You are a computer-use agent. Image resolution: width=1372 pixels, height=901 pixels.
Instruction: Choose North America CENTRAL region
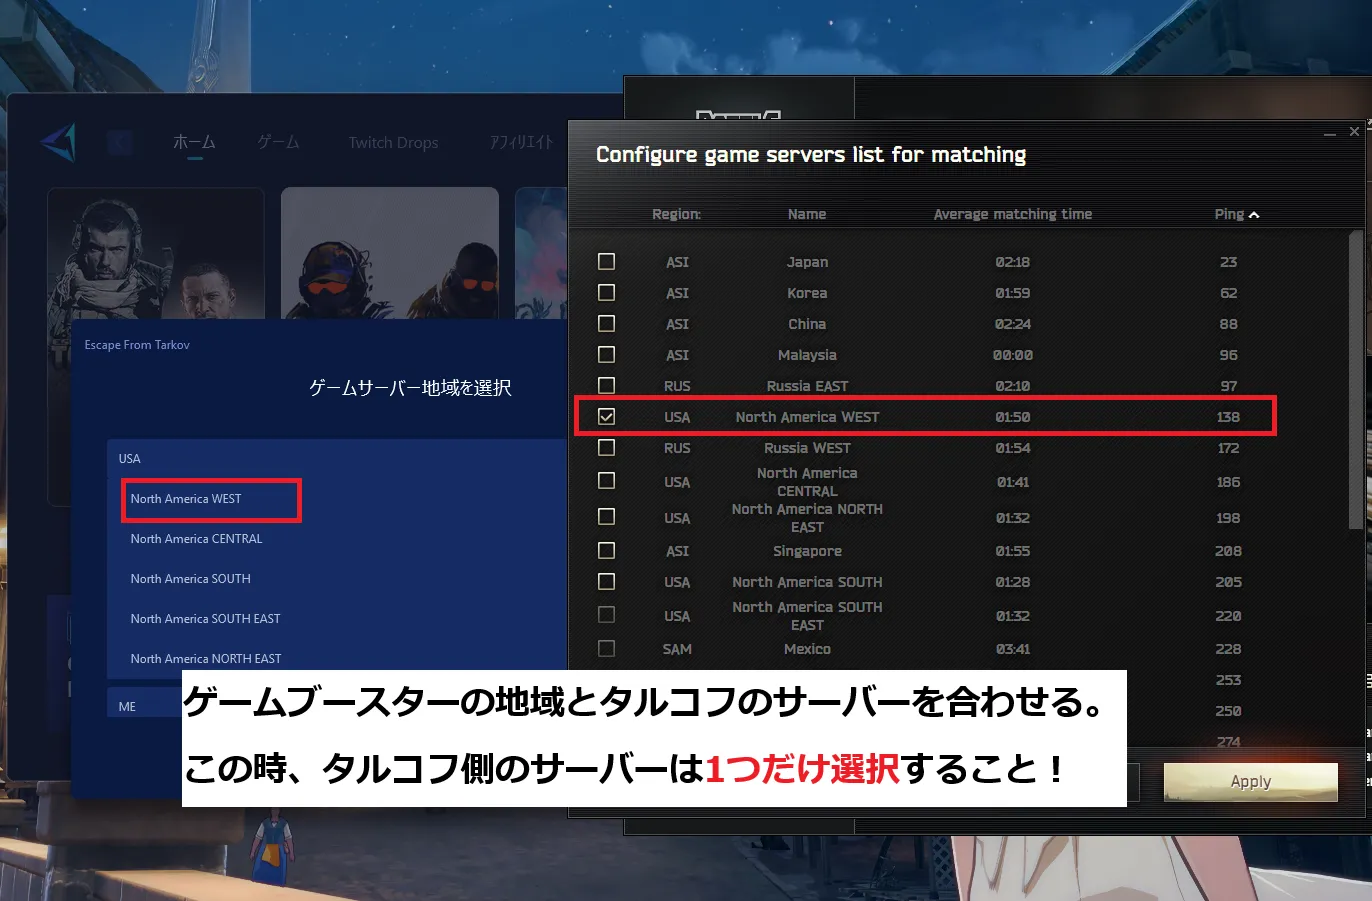tap(196, 539)
